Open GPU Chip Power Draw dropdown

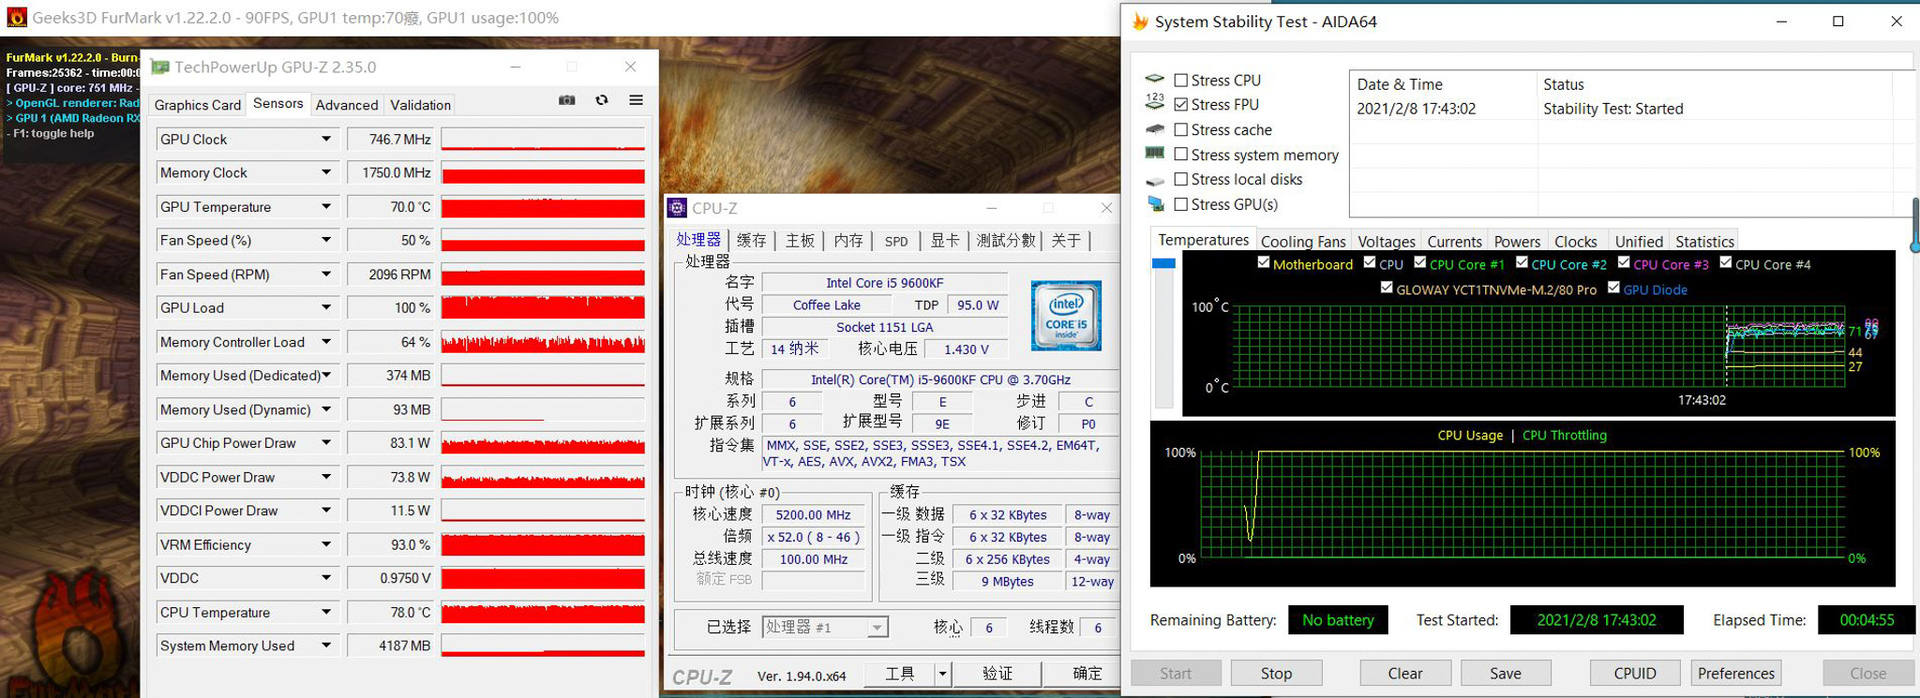(x=326, y=442)
